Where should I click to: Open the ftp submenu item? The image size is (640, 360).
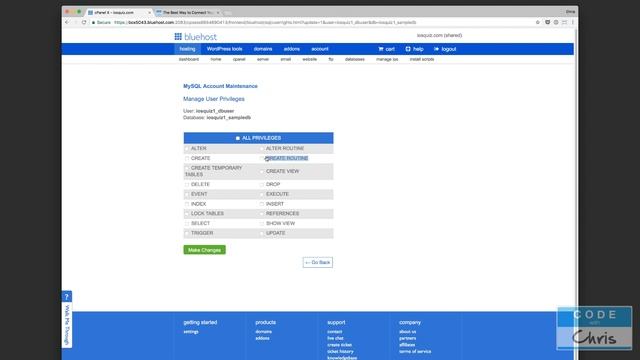[331, 60]
